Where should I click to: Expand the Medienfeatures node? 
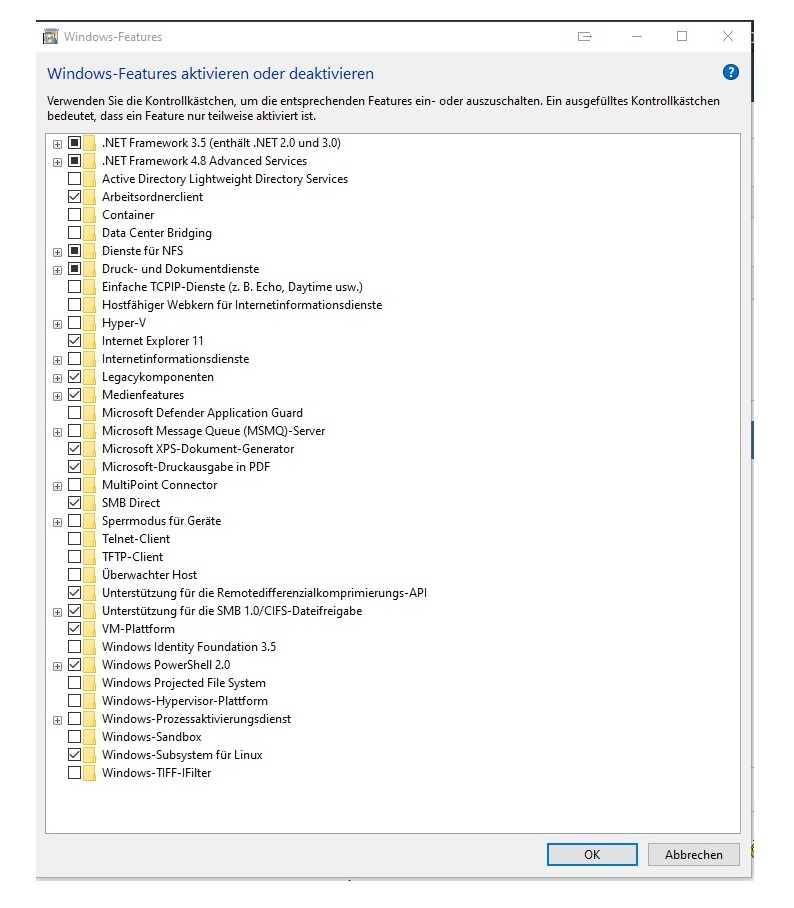click(x=57, y=396)
